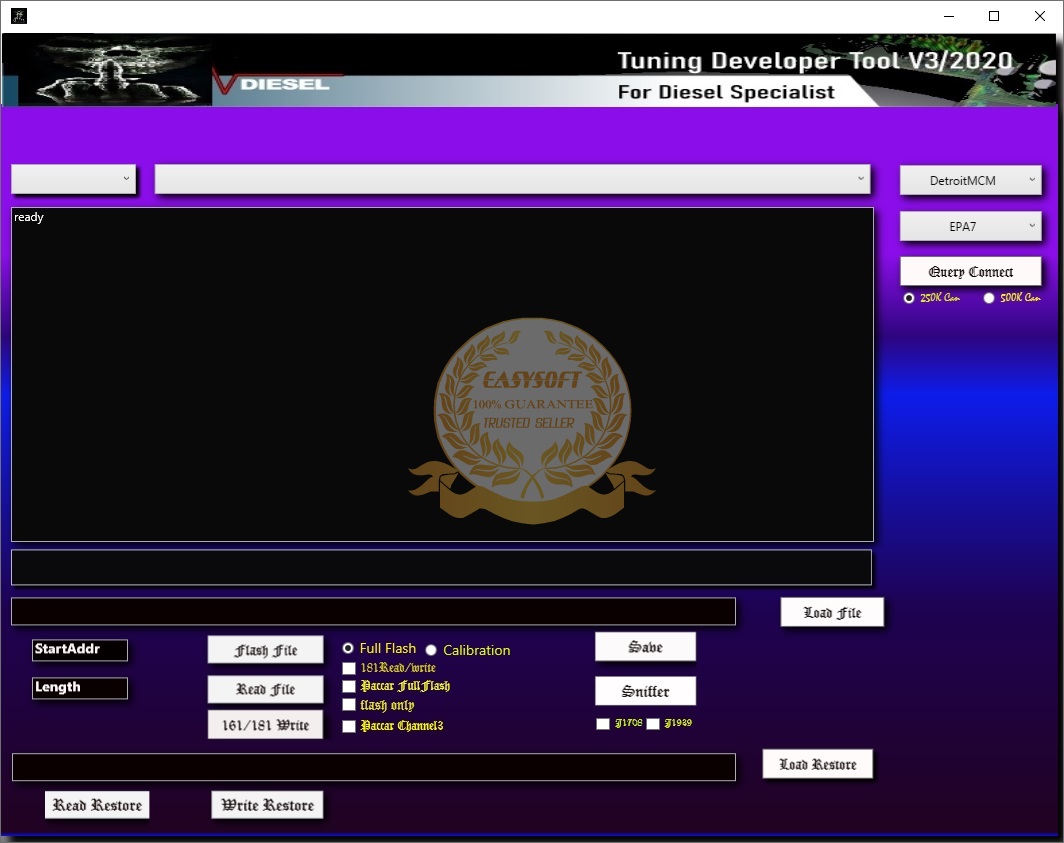Image resolution: width=1064 pixels, height=843 pixels.
Task: Tick the Paccar FullFlash checkbox
Action: coord(349,686)
